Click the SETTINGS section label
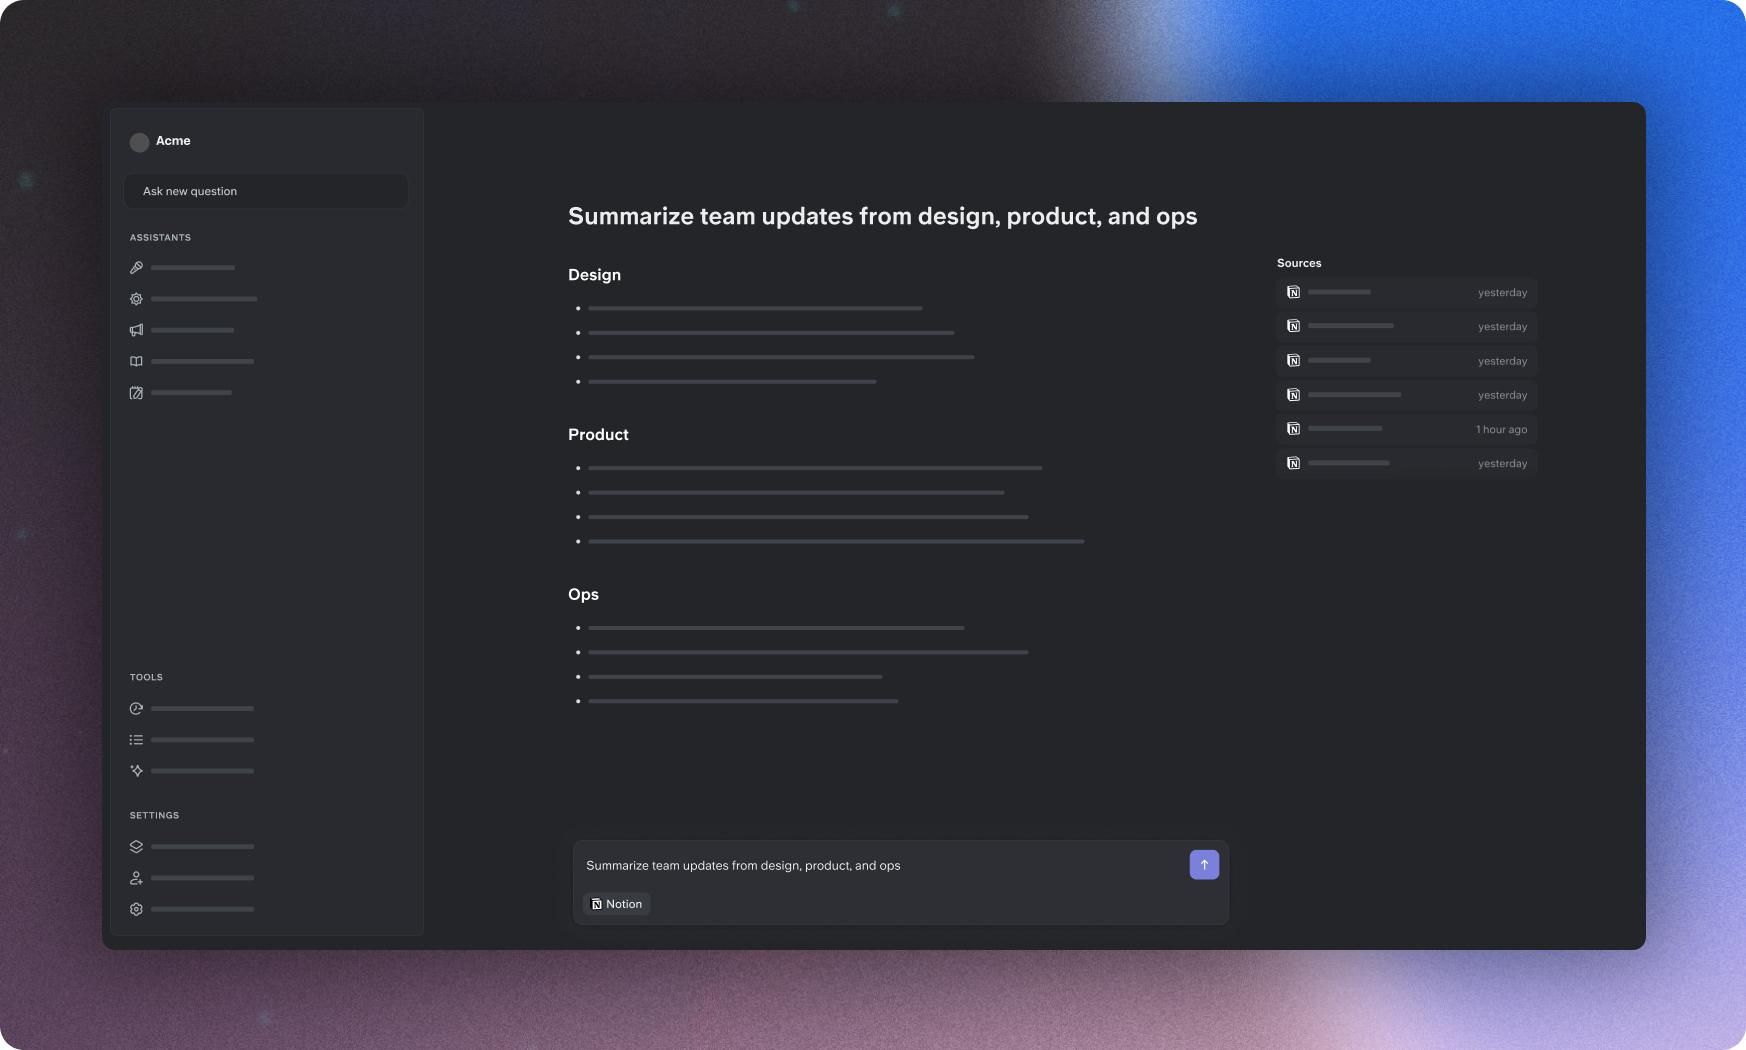Screen dimensions: 1746x1050 tap(154, 816)
